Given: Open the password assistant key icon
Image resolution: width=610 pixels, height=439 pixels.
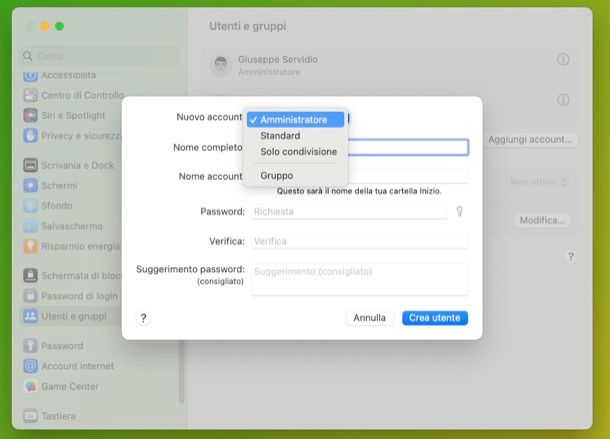Looking at the screenshot, I should pos(459,211).
